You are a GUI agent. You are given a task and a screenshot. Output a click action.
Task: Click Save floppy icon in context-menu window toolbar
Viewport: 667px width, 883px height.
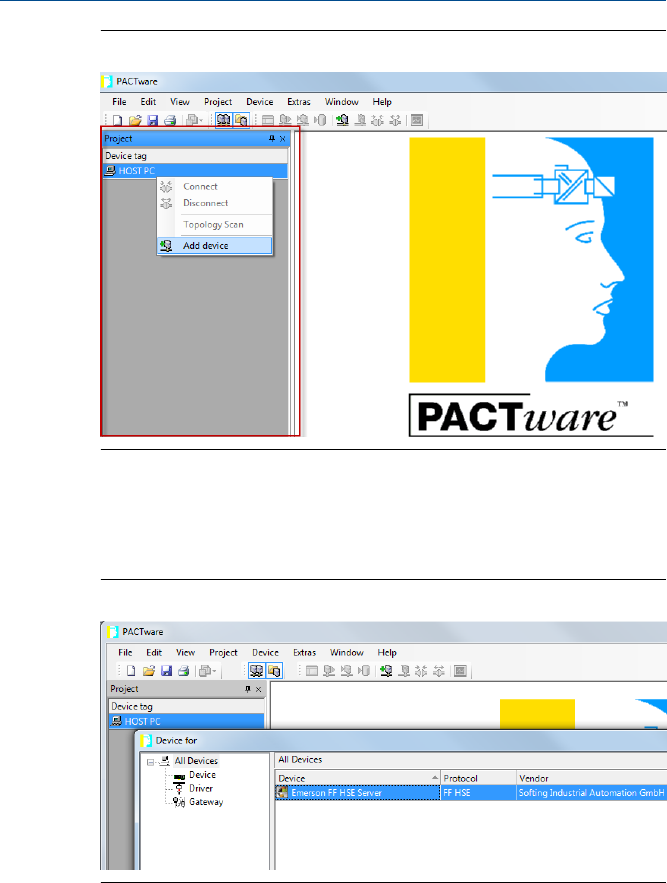coord(152,120)
